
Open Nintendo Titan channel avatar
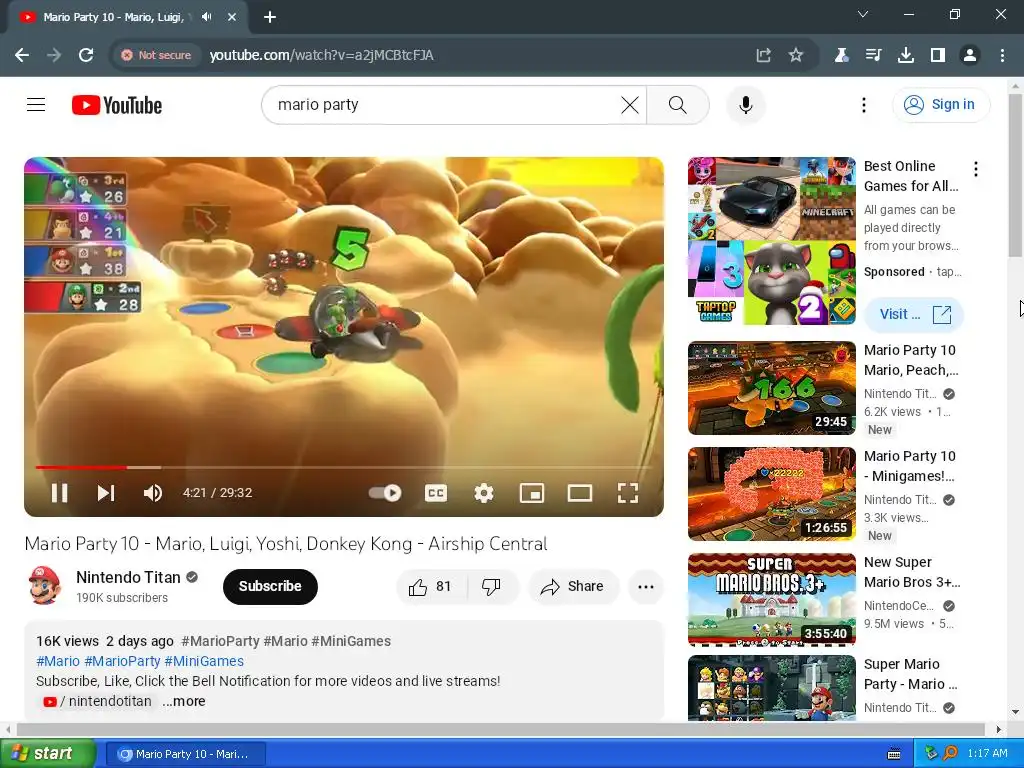[44, 585]
